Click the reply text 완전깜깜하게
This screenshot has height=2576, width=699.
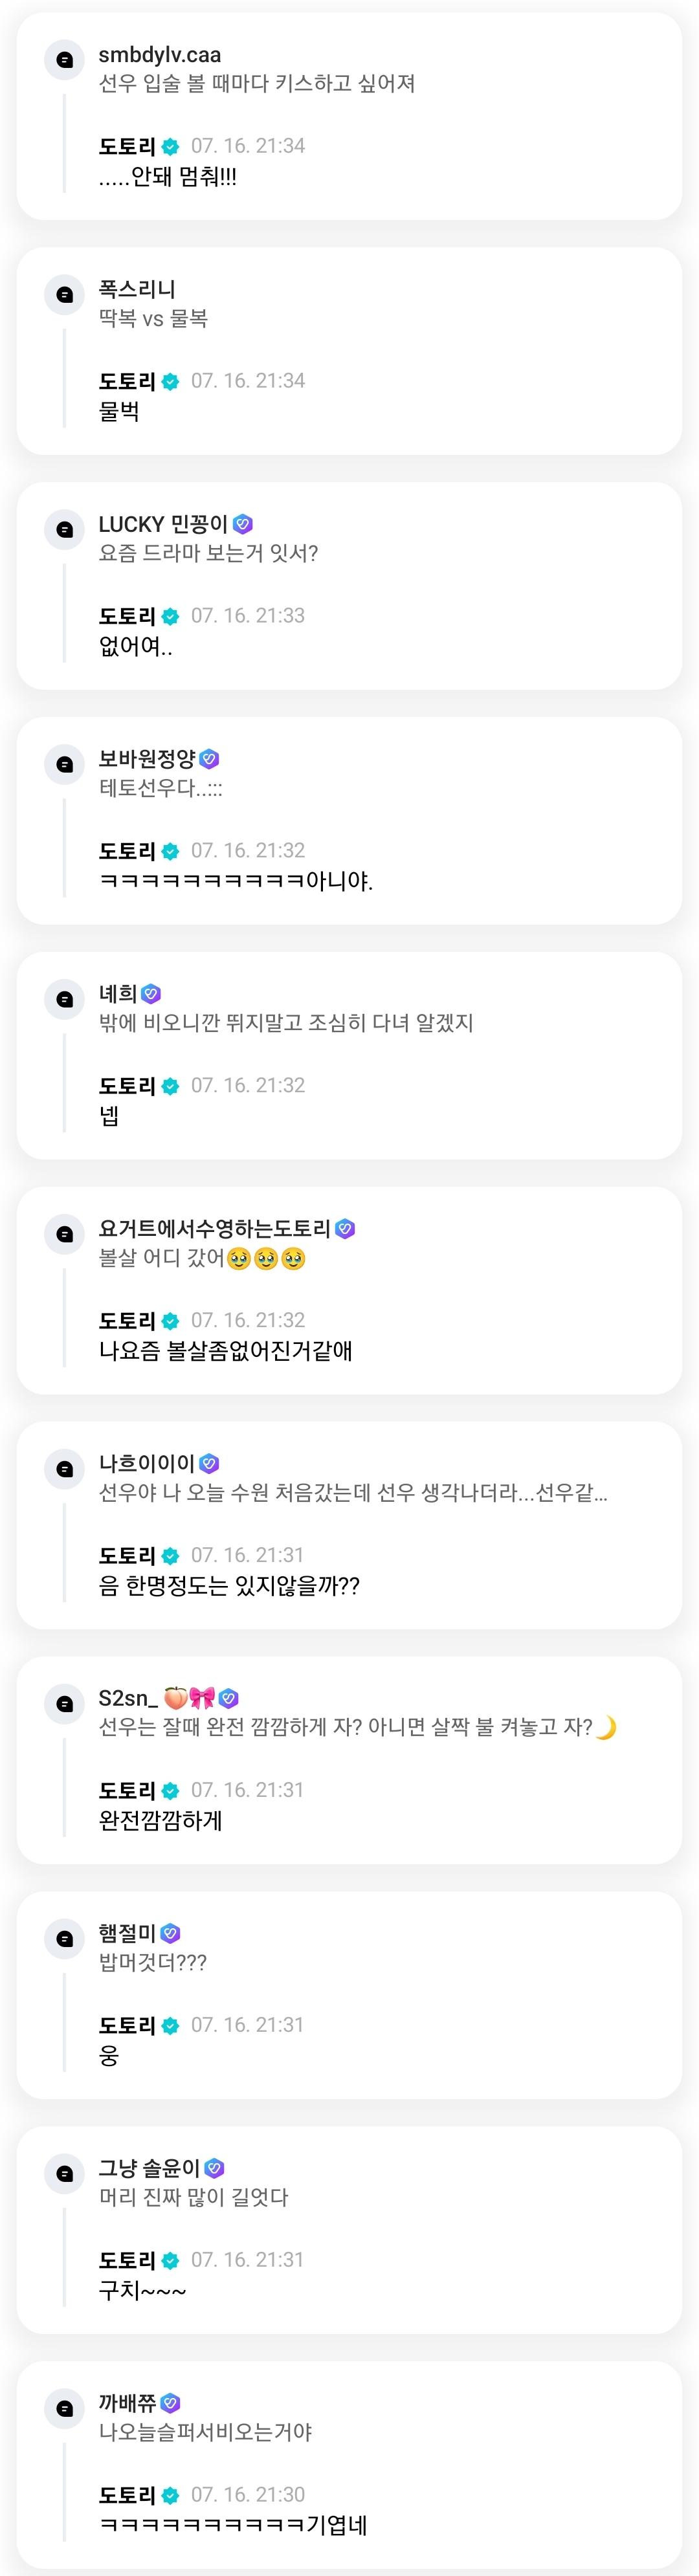[x=160, y=1820]
